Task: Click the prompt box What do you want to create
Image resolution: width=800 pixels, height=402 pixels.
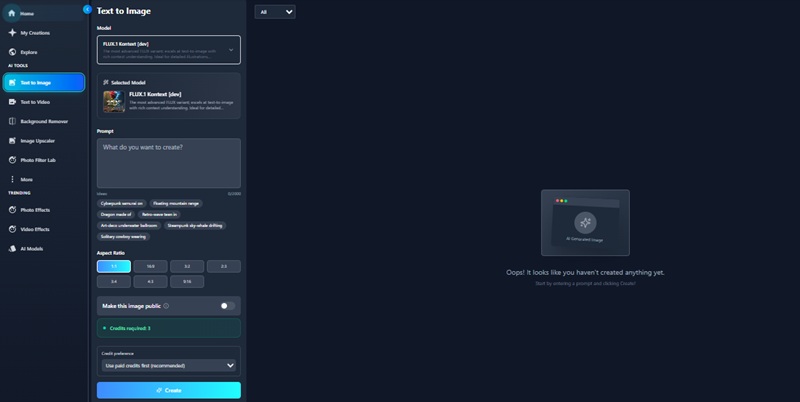Action: 169,163
